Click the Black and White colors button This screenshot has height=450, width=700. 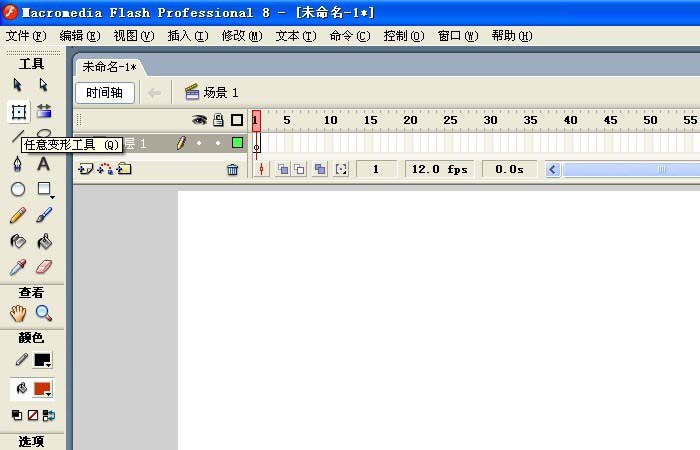click(17, 416)
